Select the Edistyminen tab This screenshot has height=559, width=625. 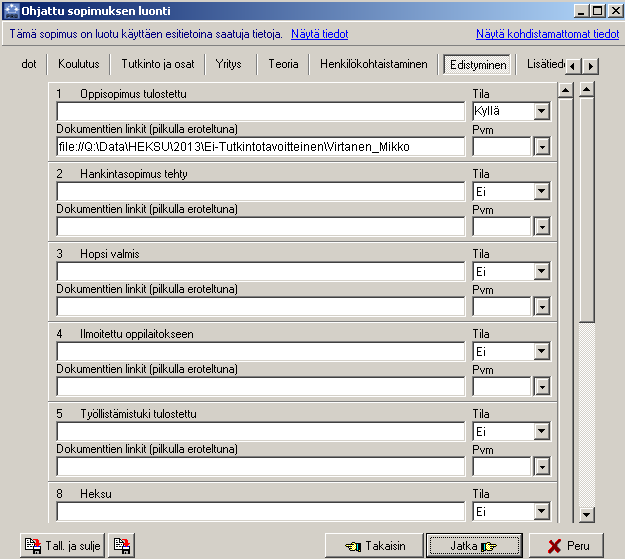[x=478, y=65]
